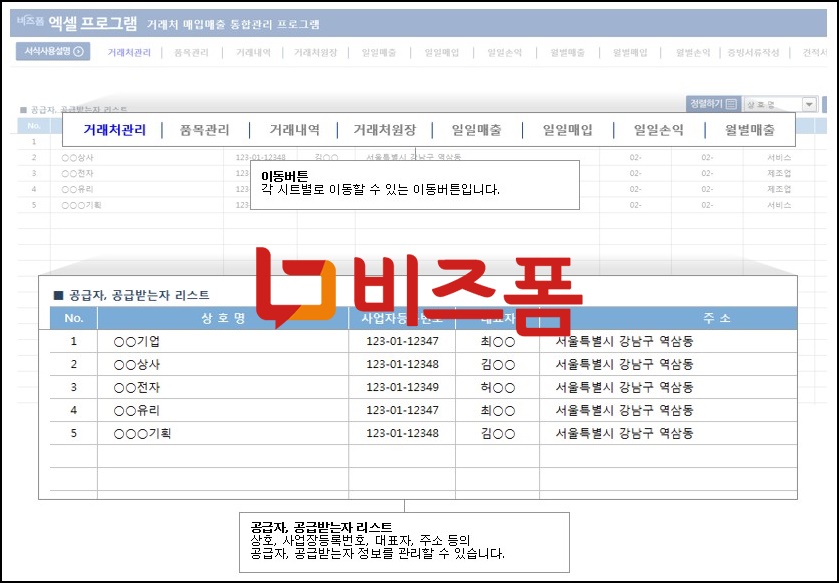Viewport: 839px width, 583px height.
Task: Click 123-01-12347 in the ○○기업 row
Action: point(402,341)
